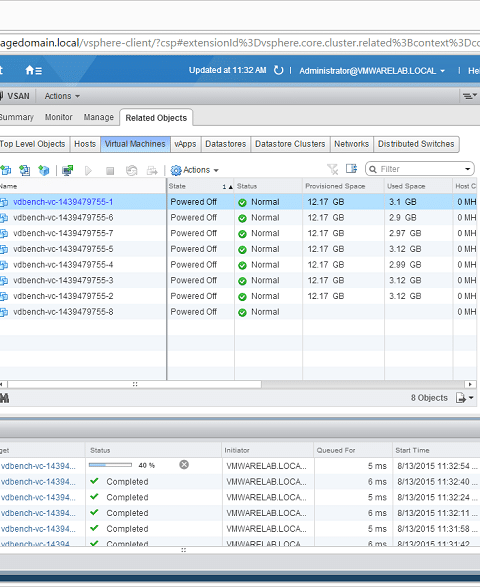Open the Distributed Switches sub-tab
Viewport: 480px width, 587px height.
(x=416, y=144)
